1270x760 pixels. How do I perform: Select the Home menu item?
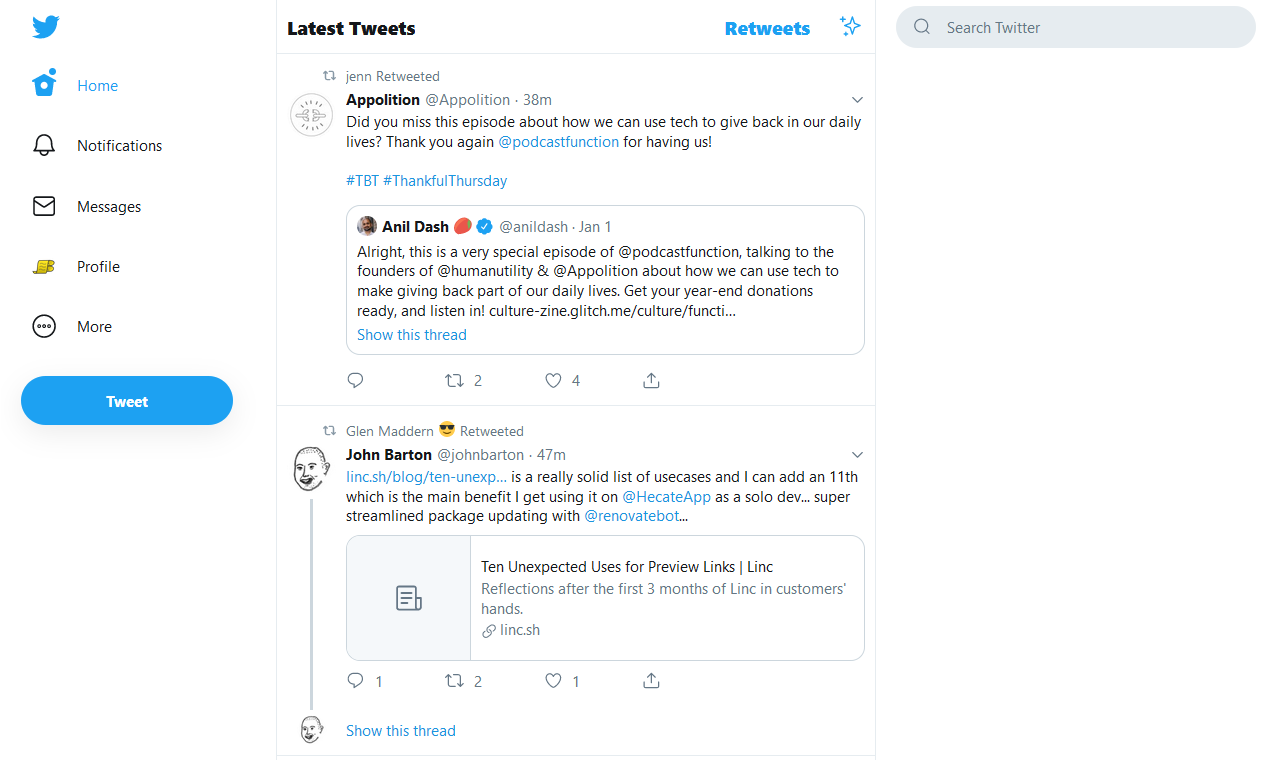(x=97, y=85)
